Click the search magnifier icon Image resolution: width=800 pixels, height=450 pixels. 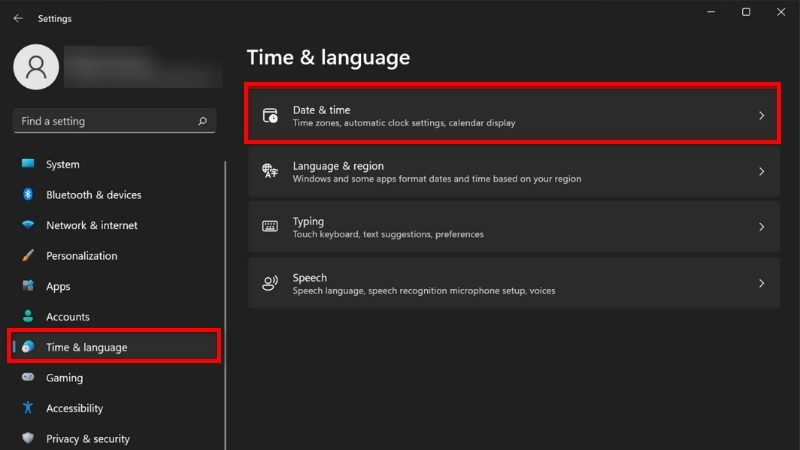(x=203, y=121)
